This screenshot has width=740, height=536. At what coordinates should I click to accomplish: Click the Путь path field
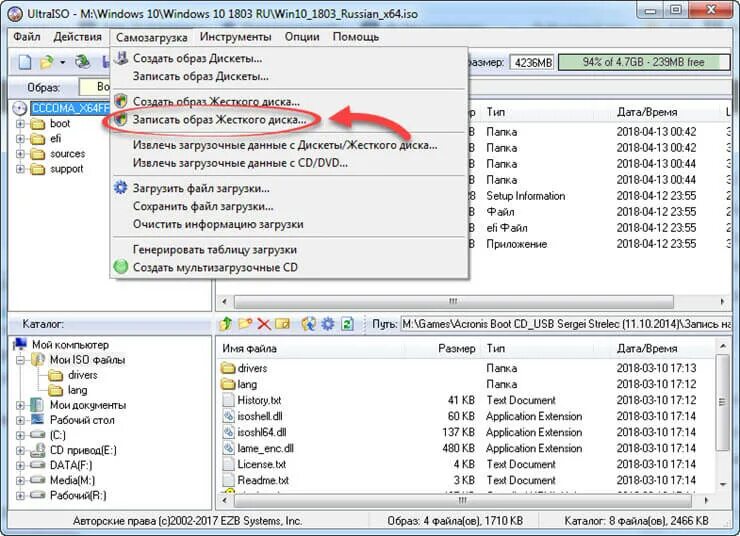[566, 324]
